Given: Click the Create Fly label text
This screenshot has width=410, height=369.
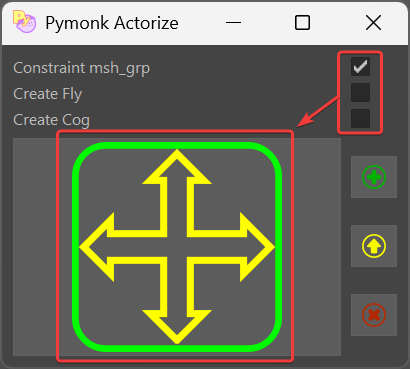Looking at the screenshot, I should pyautogui.click(x=48, y=94).
